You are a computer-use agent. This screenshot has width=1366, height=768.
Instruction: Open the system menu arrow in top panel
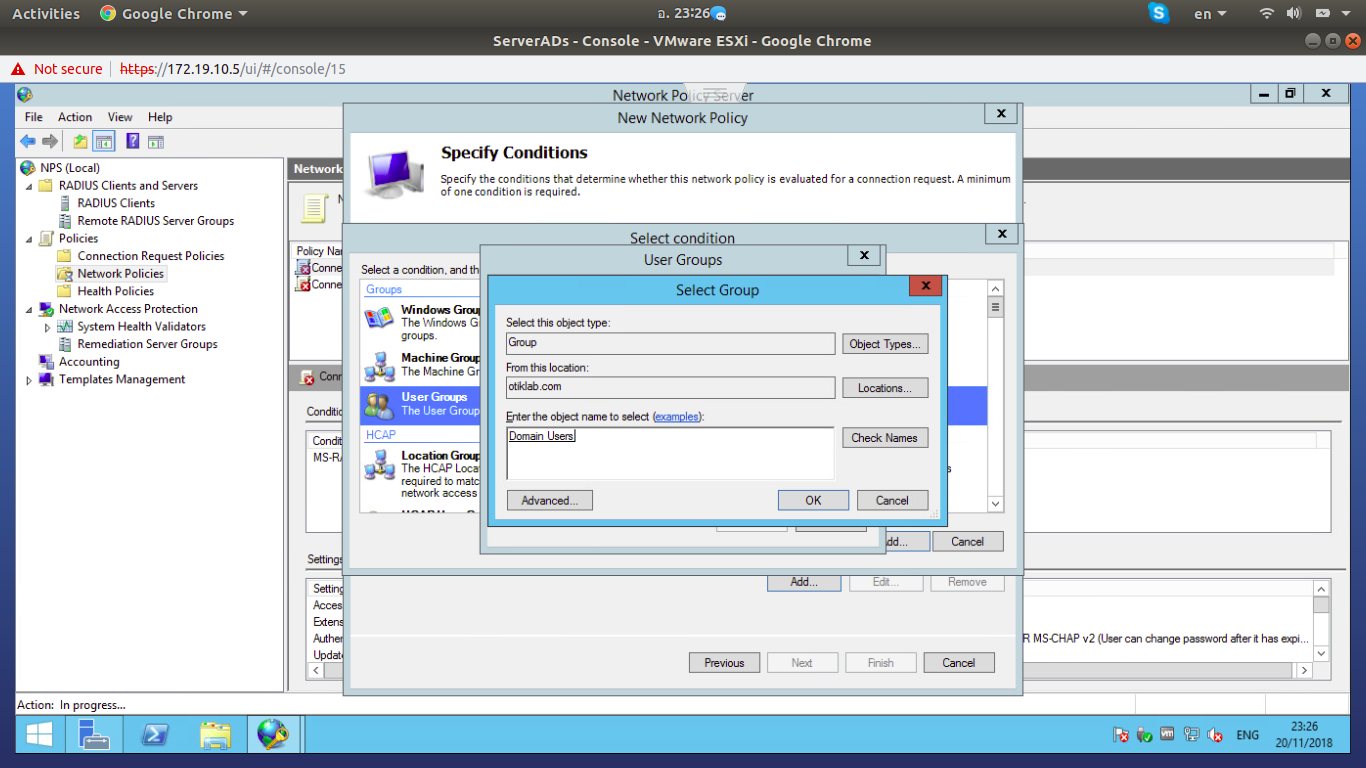click(x=1348, y=14)
